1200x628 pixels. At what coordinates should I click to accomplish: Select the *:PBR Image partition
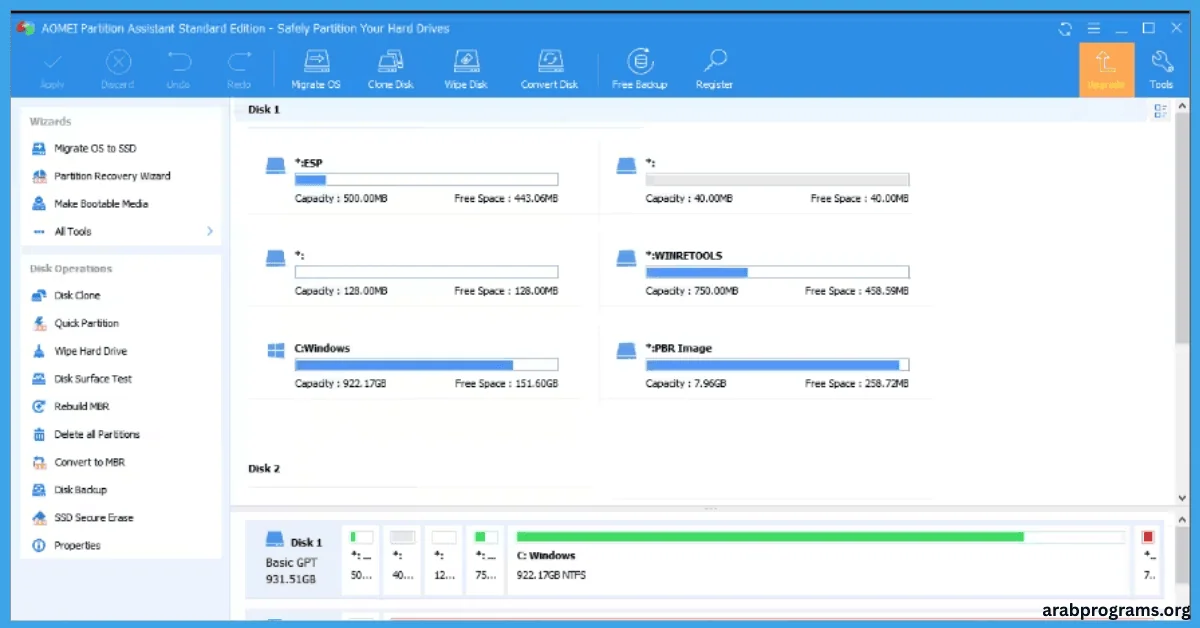765,366
